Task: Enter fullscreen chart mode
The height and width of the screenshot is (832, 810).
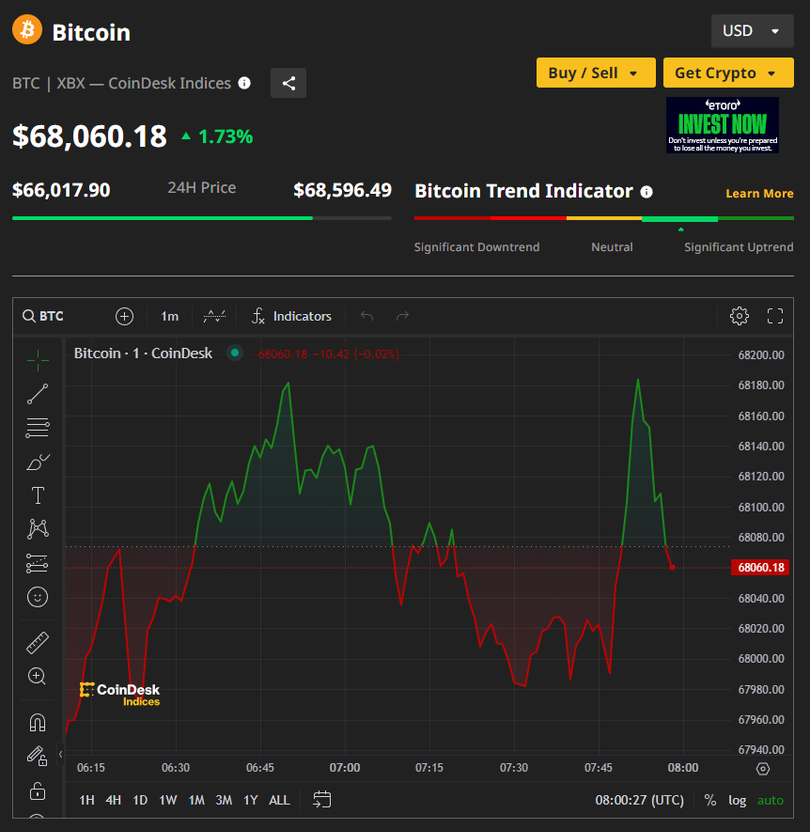Action: [x=775, y=316]
